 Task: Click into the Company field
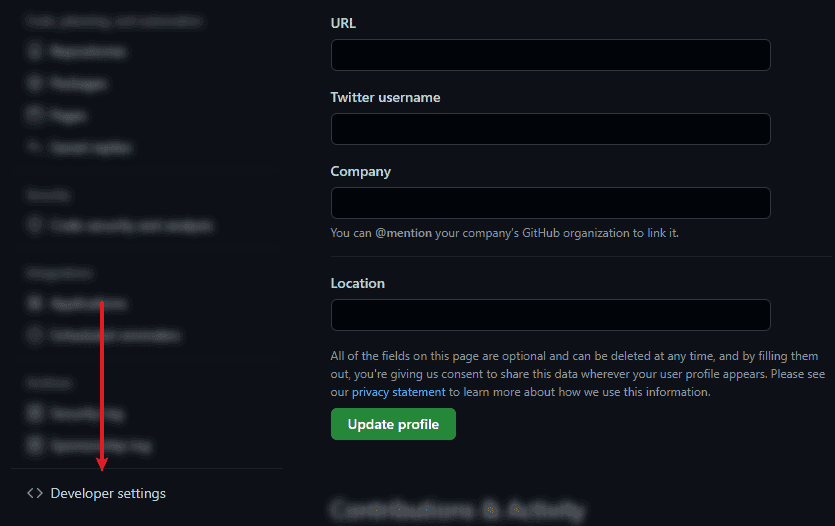coord(551,203)
